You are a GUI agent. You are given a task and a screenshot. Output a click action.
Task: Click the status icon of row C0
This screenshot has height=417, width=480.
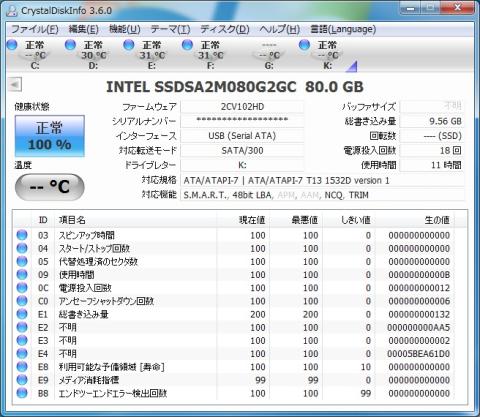point(22,301)
